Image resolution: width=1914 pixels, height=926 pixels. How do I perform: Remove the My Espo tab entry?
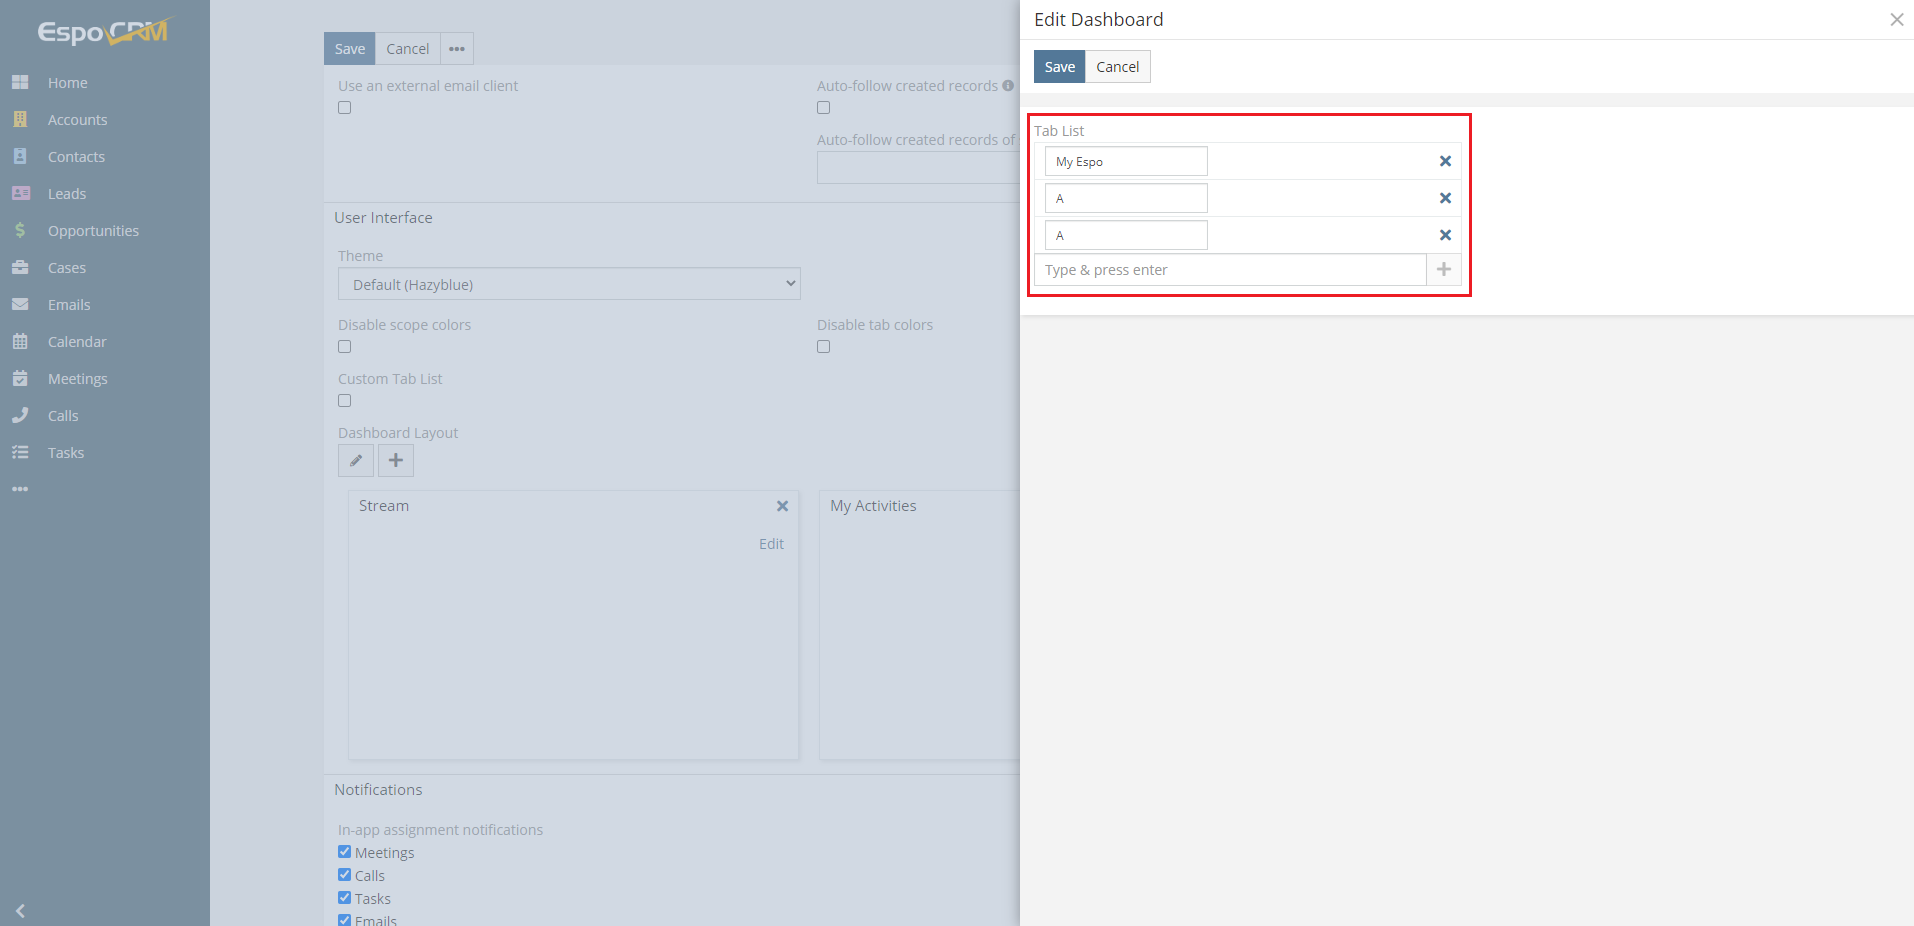pos(1444,161)
